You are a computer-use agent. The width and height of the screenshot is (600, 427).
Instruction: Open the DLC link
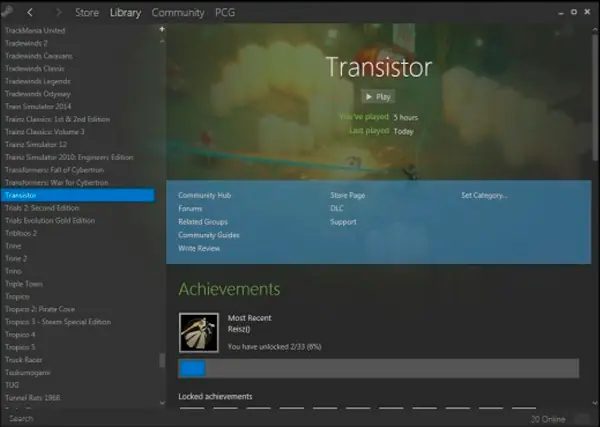click(337, 209)
